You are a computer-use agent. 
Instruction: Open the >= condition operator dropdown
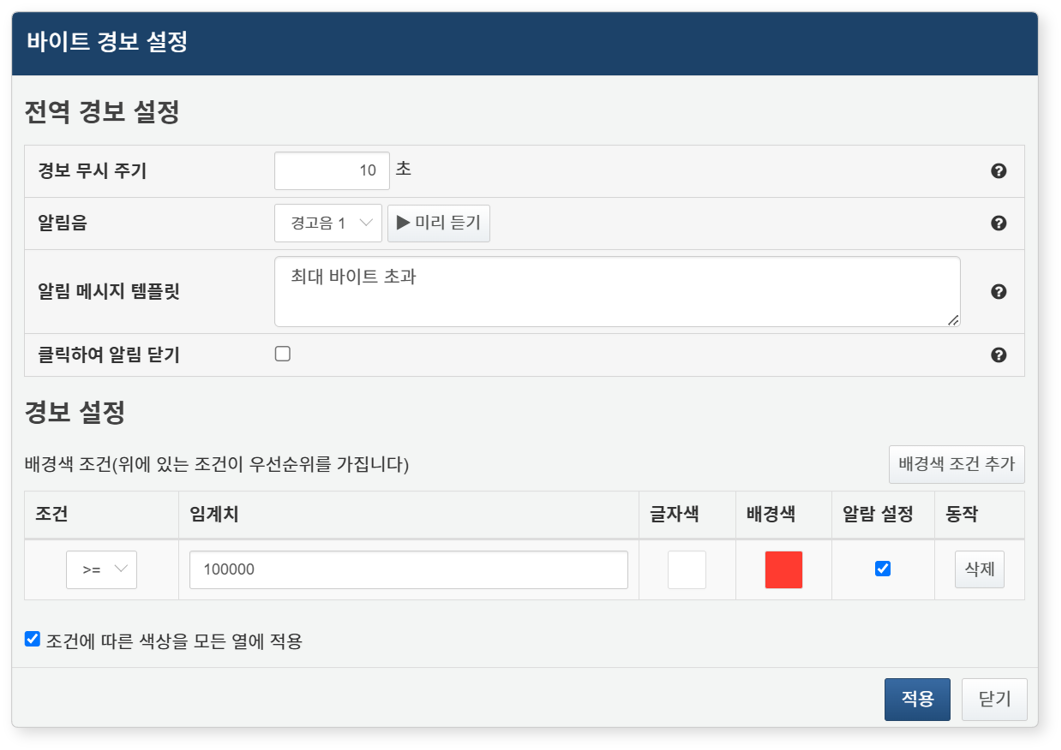(x=101, y=569)
